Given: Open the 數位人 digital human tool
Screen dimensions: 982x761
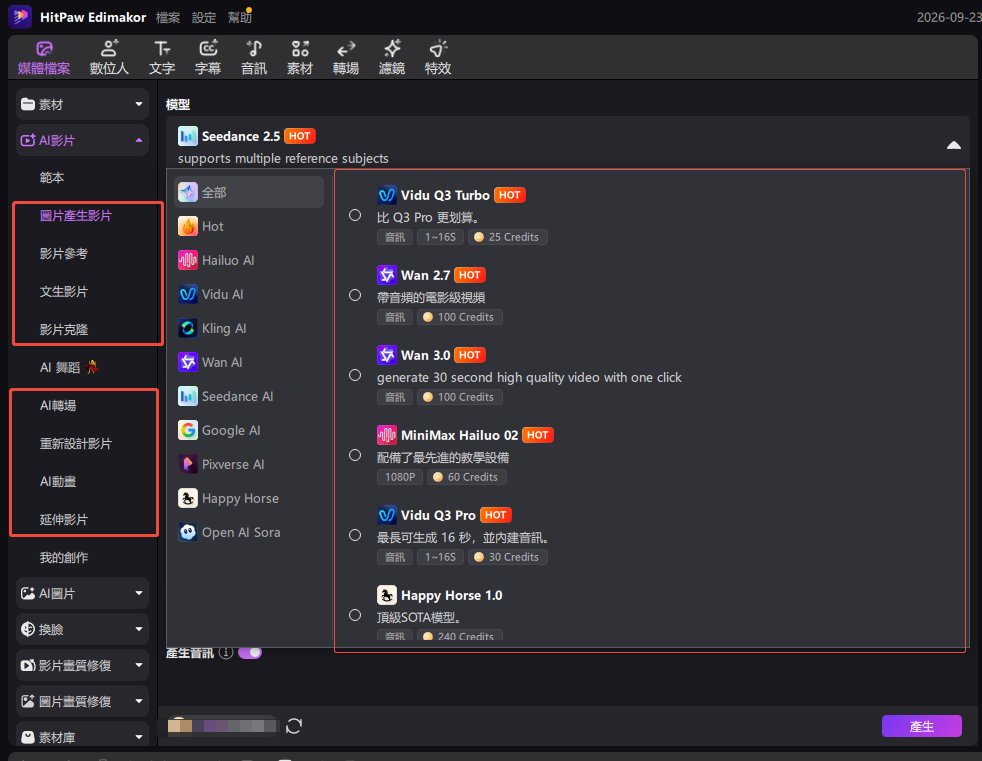Looking at the screenshot, I should pos(109,58).
